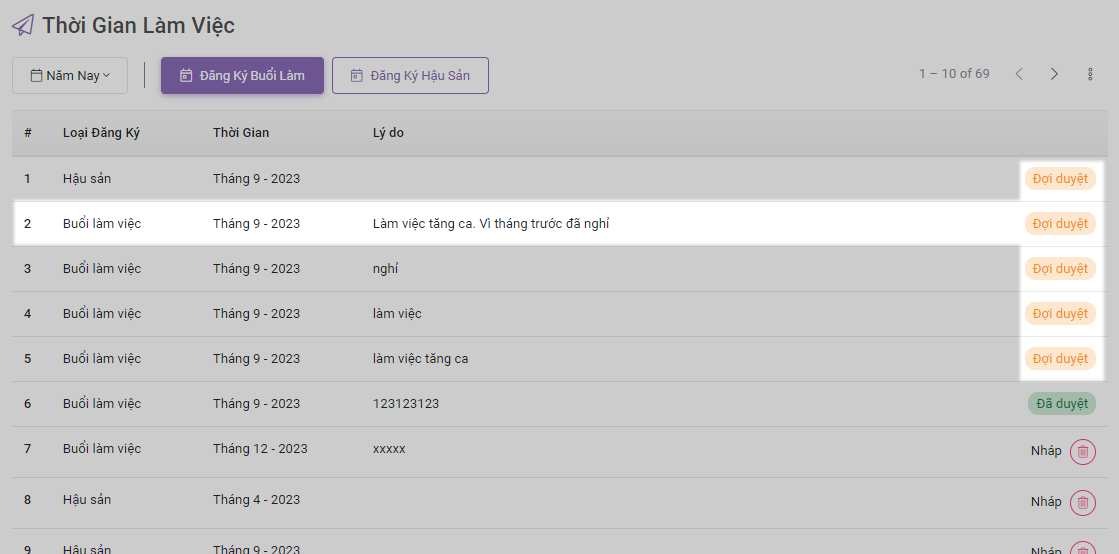Click the Đăng Ký Buổi Làm button

pyautogui.click(x=242, y=76)
